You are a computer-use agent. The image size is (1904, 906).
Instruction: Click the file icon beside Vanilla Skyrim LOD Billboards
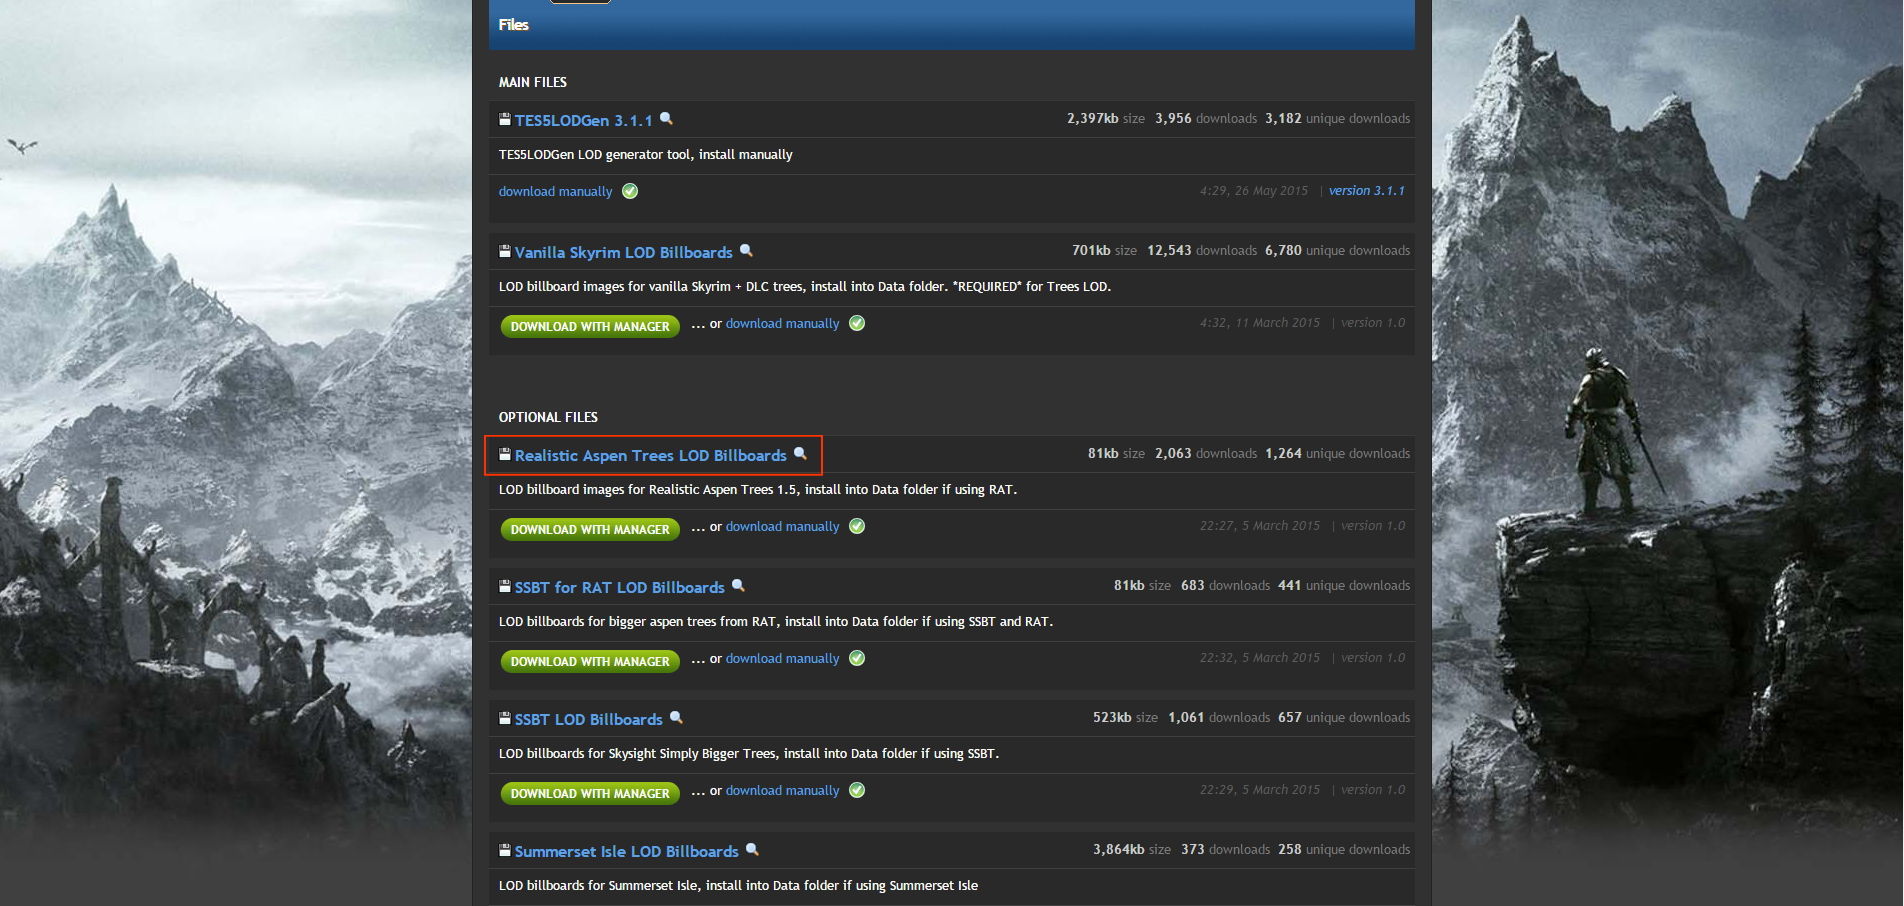click(505, 251)
